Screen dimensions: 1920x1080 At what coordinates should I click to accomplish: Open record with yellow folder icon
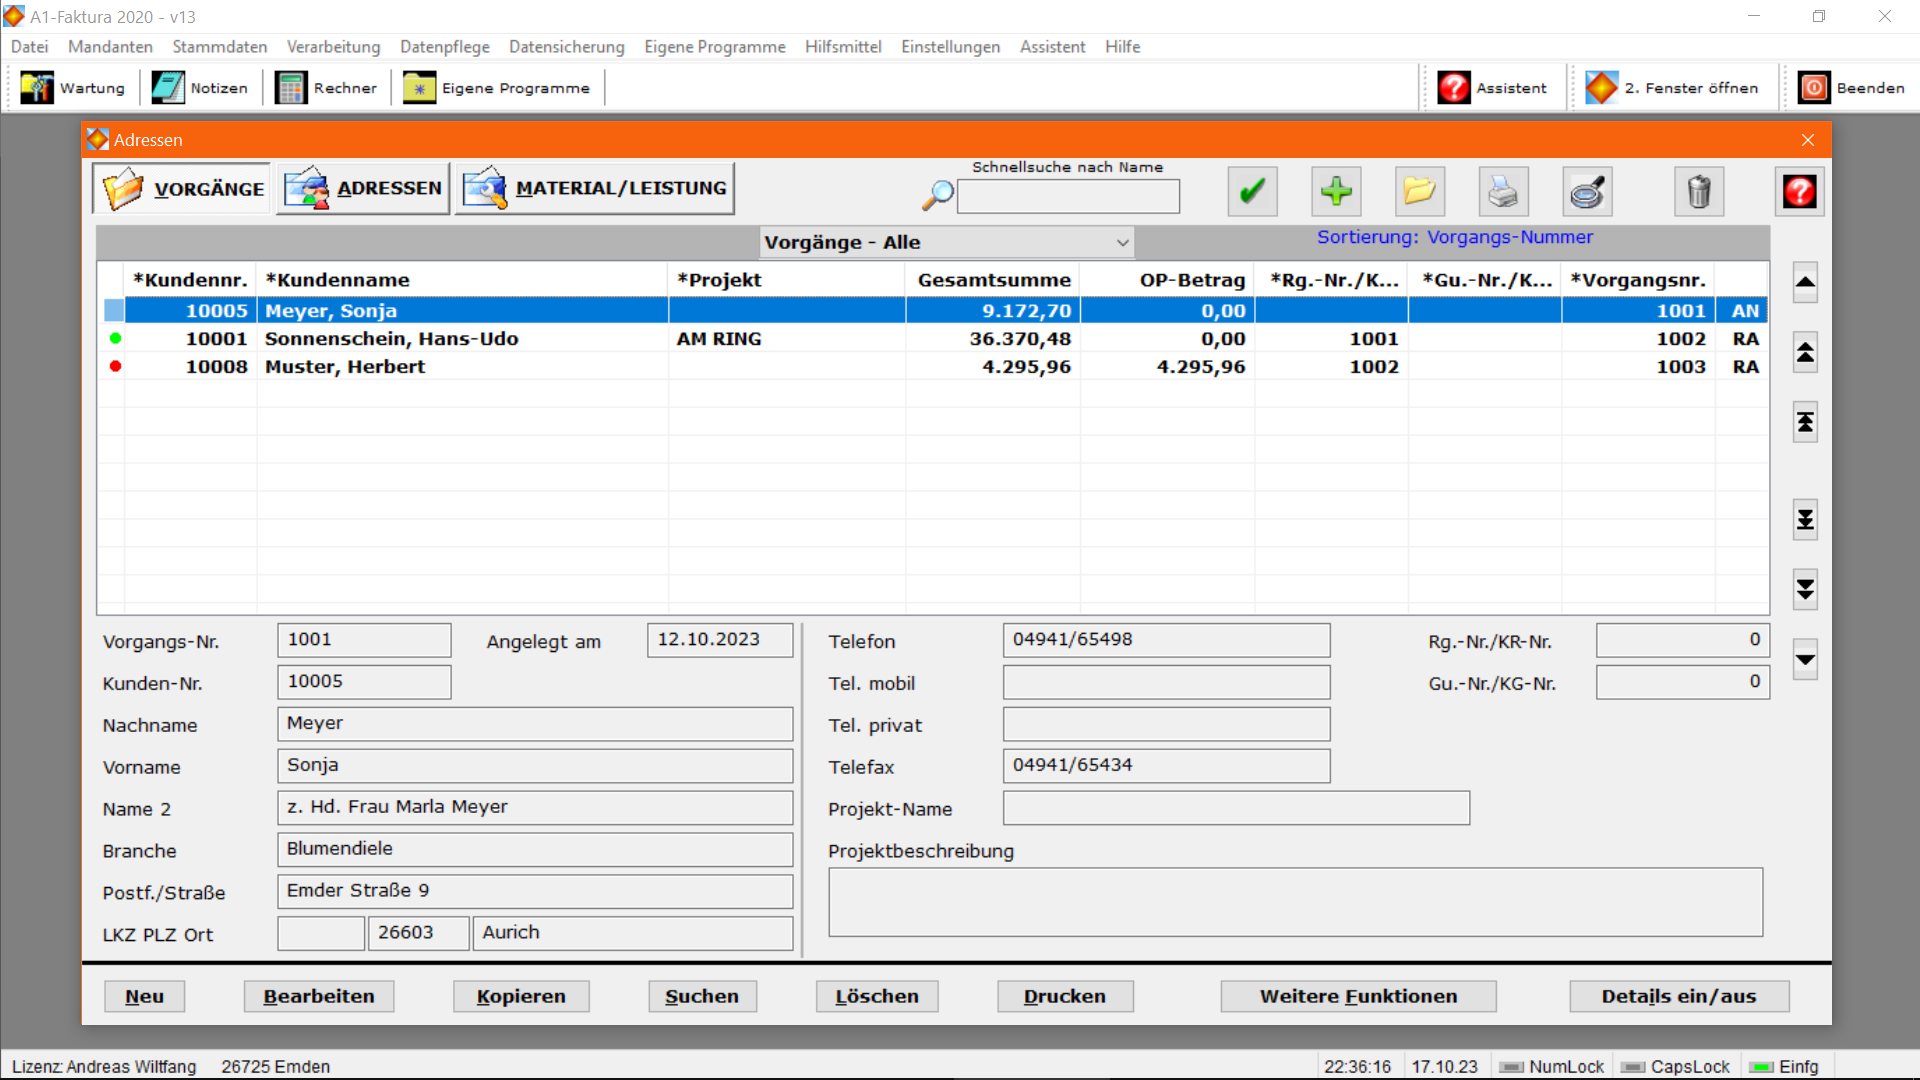point(1420,191)
